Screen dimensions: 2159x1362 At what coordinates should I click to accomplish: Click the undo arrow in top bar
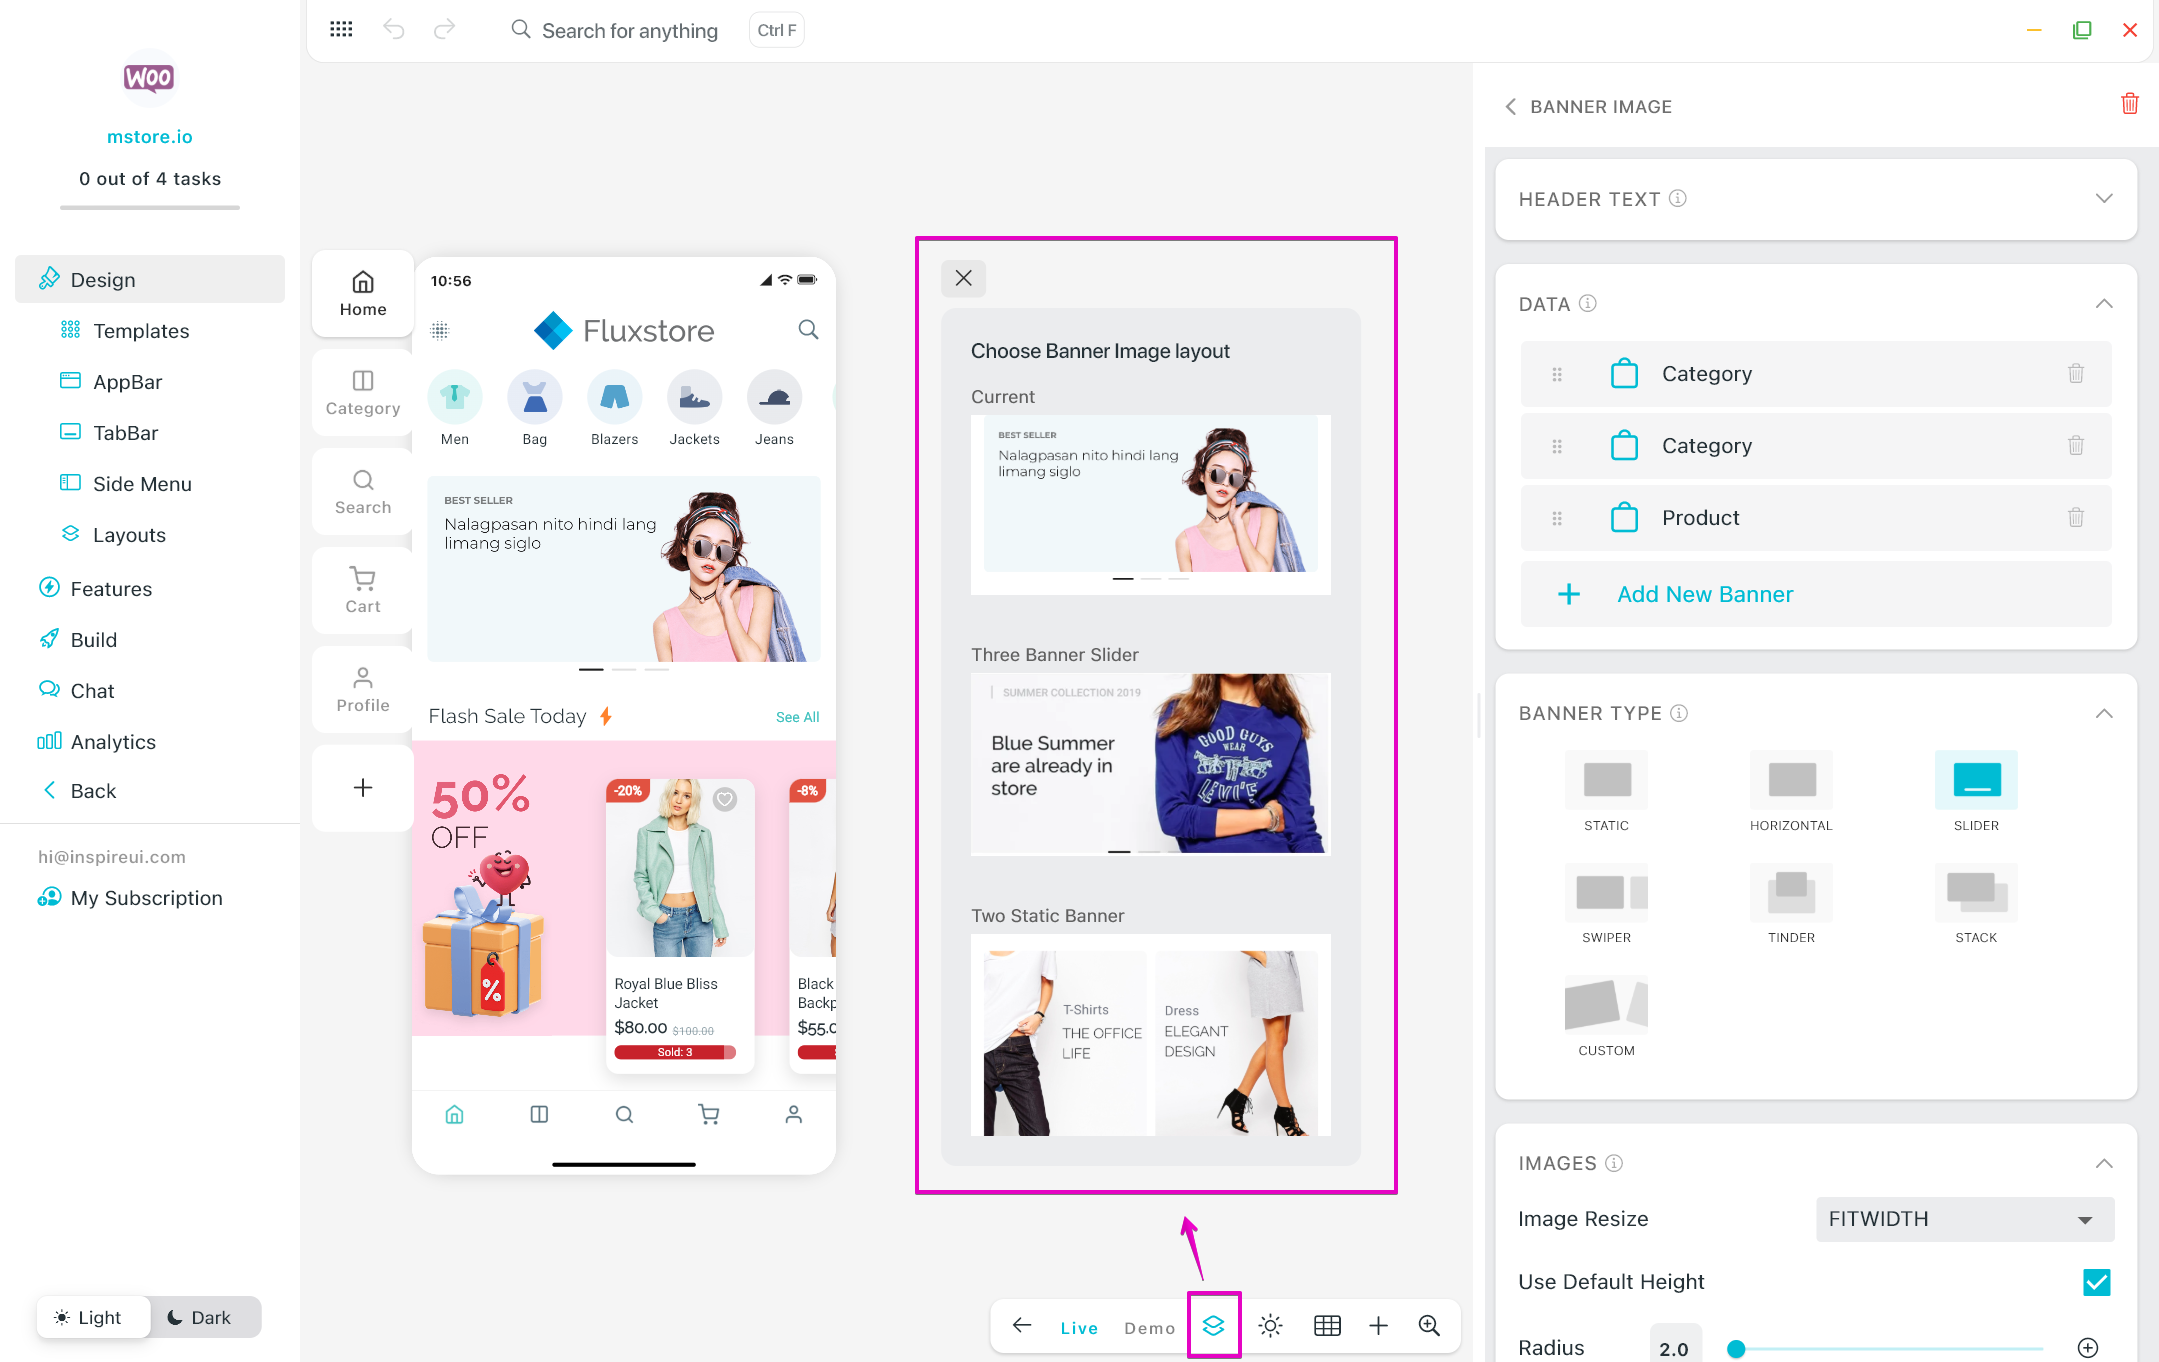tap(394, 29)
